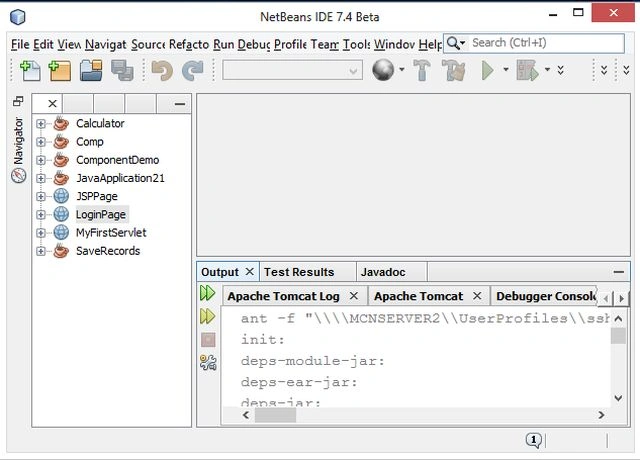The width and height of the screenshot is (640, 460).
Task: Expand the Calculator project node
Action: pos(40,123)
